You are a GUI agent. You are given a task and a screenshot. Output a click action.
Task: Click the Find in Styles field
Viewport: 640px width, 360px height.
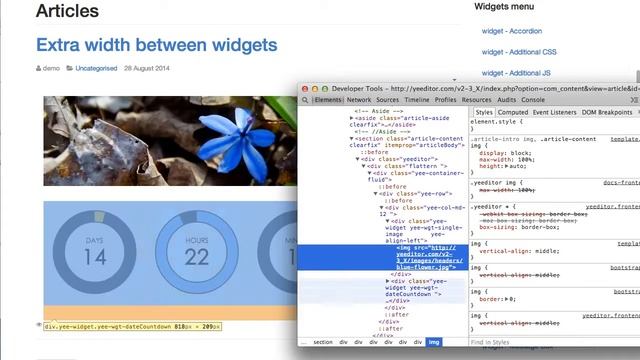click(554, 342)
